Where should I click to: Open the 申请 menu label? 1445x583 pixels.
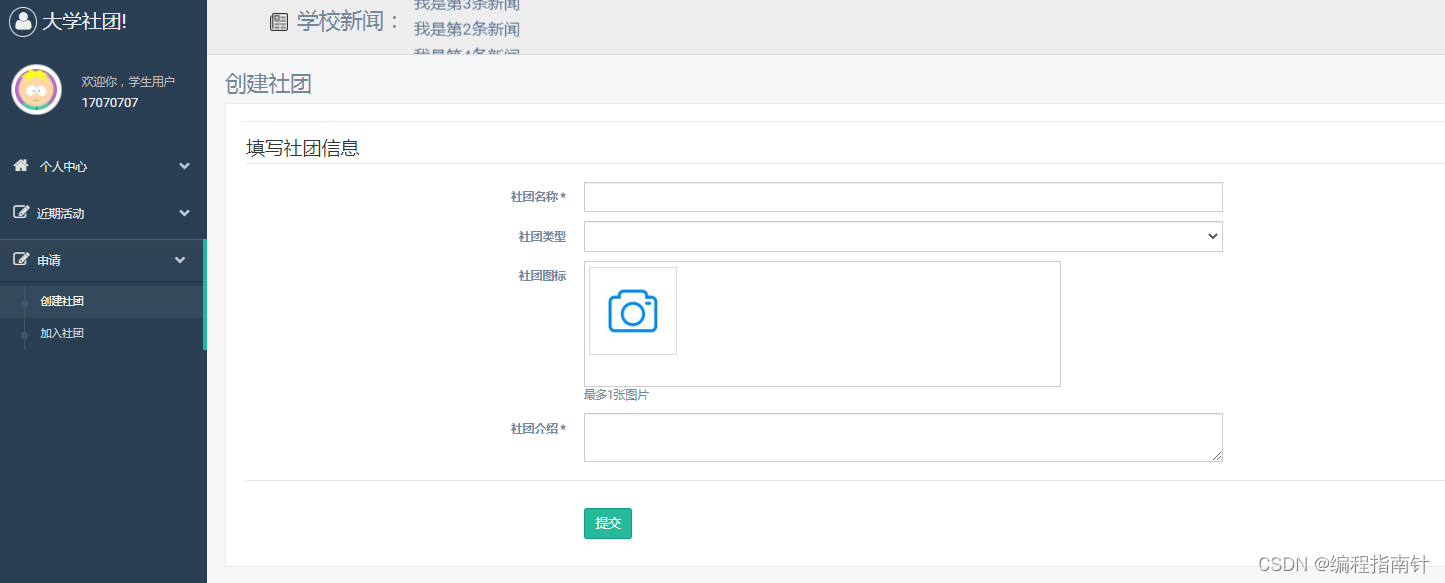point(49,261)
